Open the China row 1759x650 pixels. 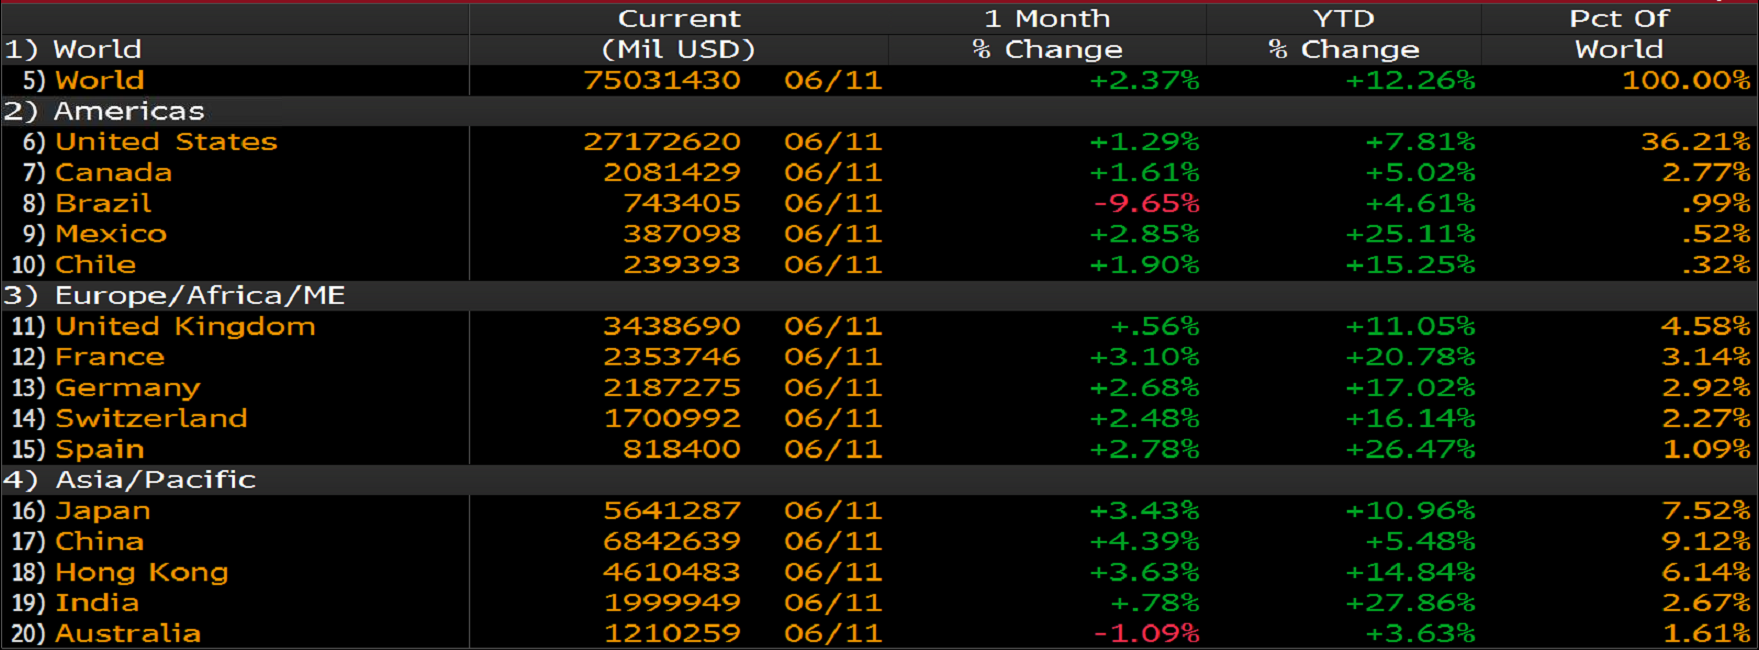pyautogui.click(x=99, y=541)
